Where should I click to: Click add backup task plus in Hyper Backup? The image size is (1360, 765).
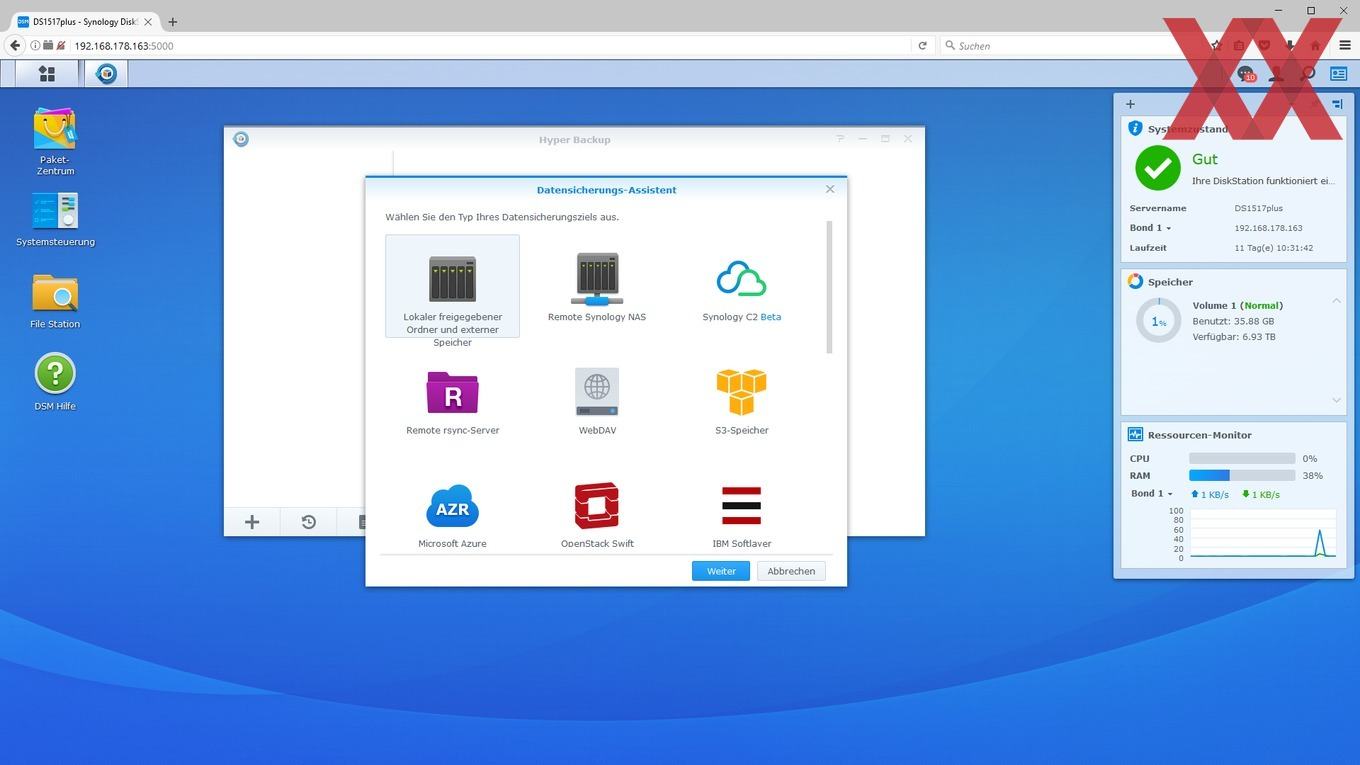pos(252,522)
